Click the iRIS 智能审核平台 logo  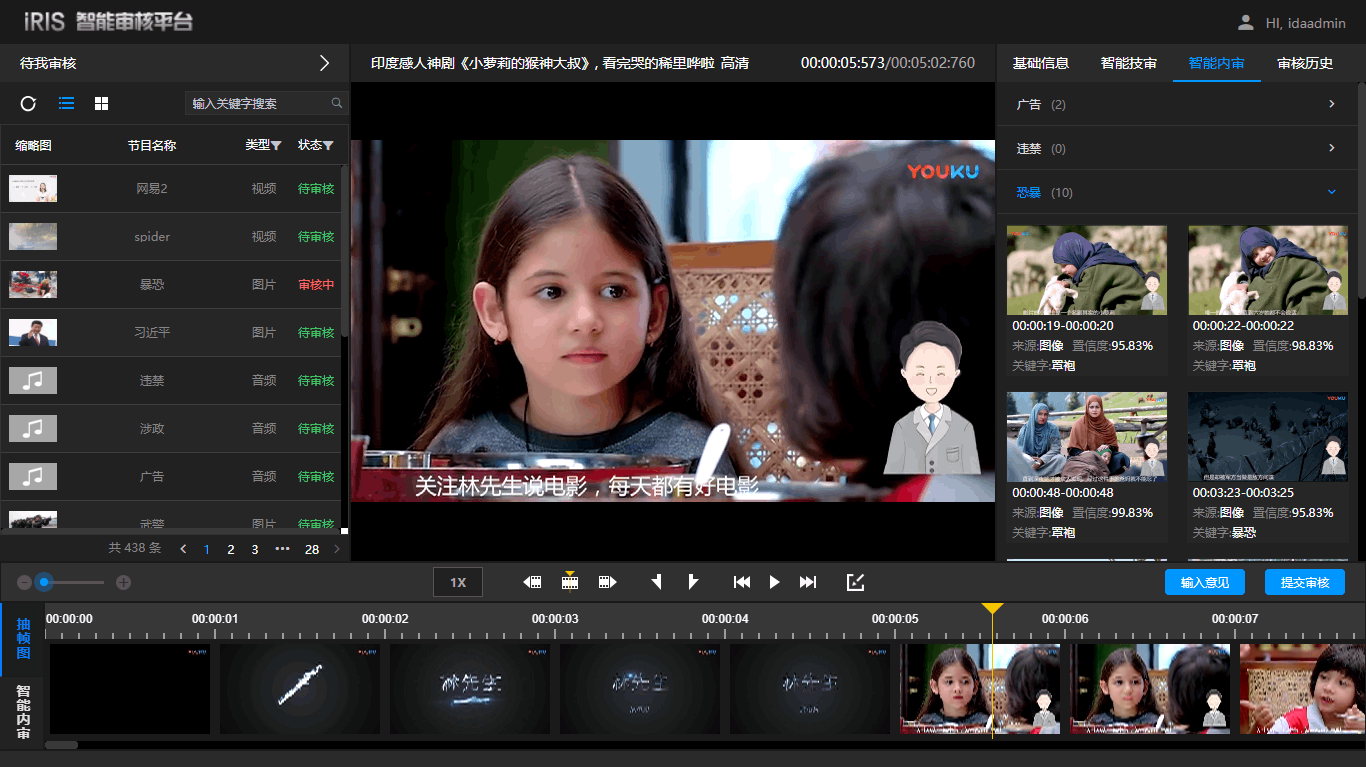coord(108,22)
